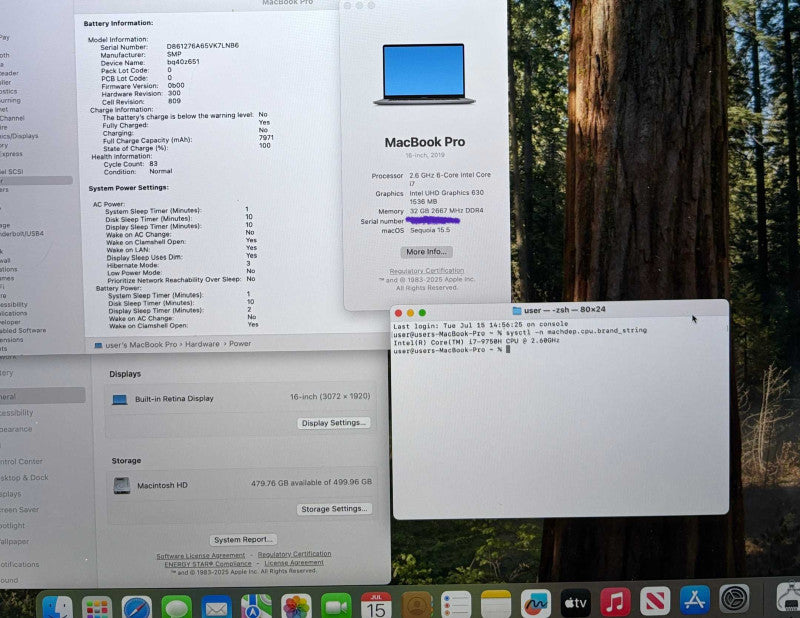Click the System Power Settings heading
This screenshot has height=618, width=800.
[x=129, y=188]
